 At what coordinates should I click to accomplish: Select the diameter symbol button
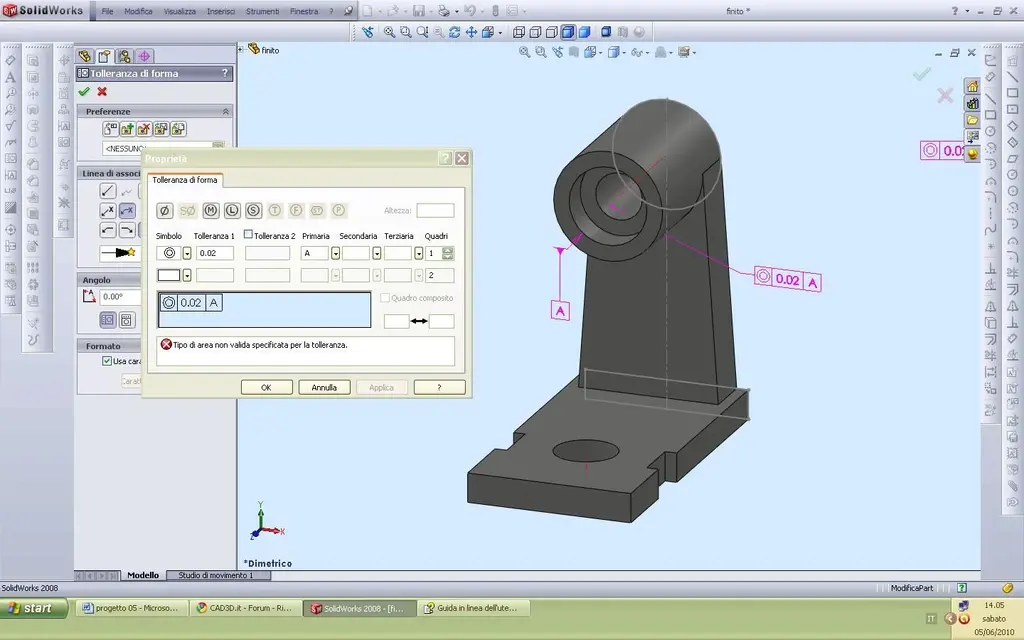[x=165, y=210]
